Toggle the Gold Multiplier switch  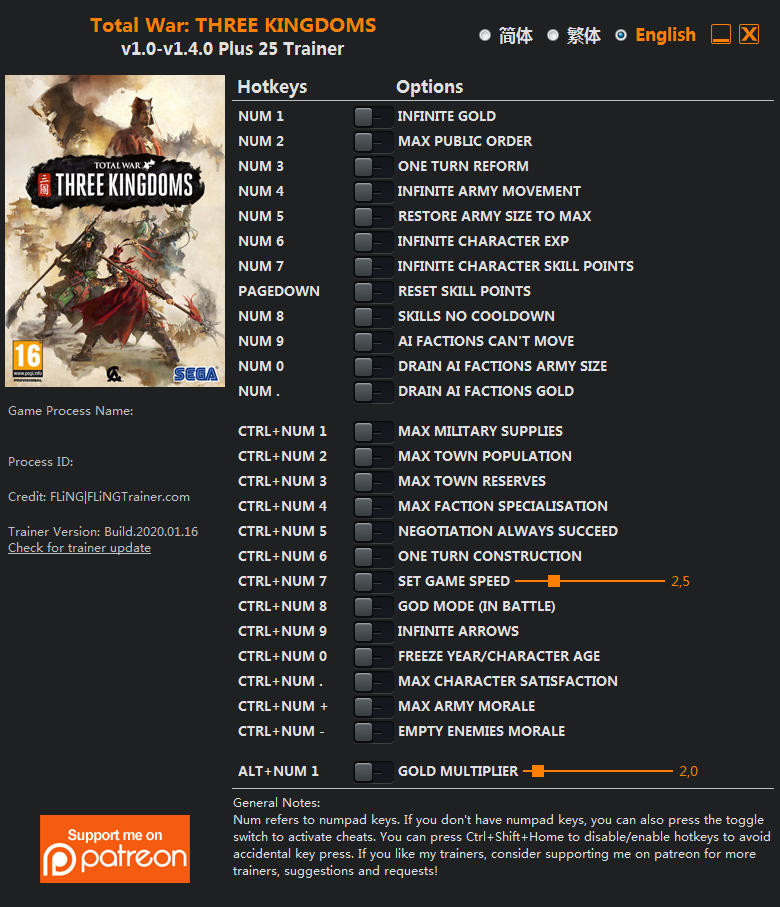pyautogui.click(x=373, y=771)
